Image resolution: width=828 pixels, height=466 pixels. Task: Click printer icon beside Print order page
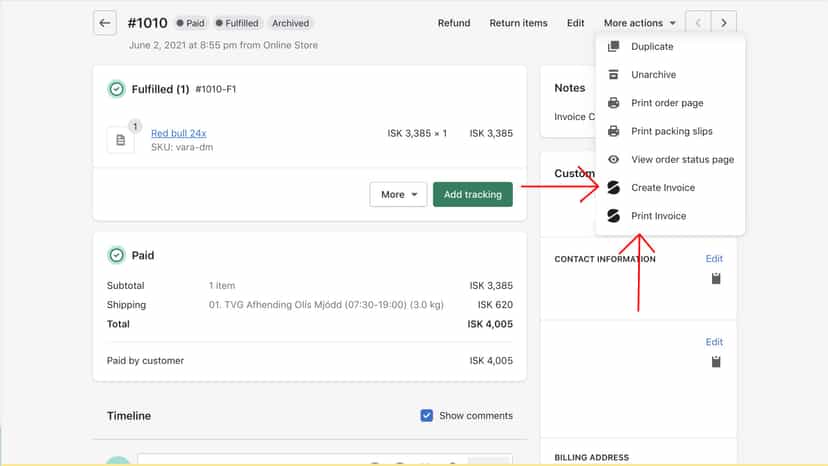tap(614, 103)
